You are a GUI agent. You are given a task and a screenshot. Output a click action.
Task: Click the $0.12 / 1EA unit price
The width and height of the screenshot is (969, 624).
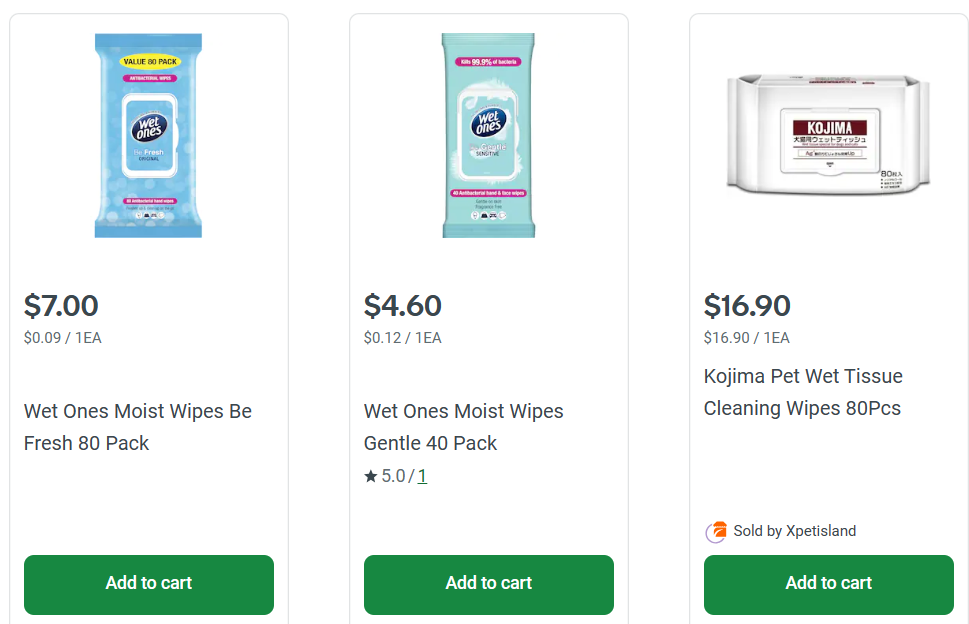[x=402, y=338]
